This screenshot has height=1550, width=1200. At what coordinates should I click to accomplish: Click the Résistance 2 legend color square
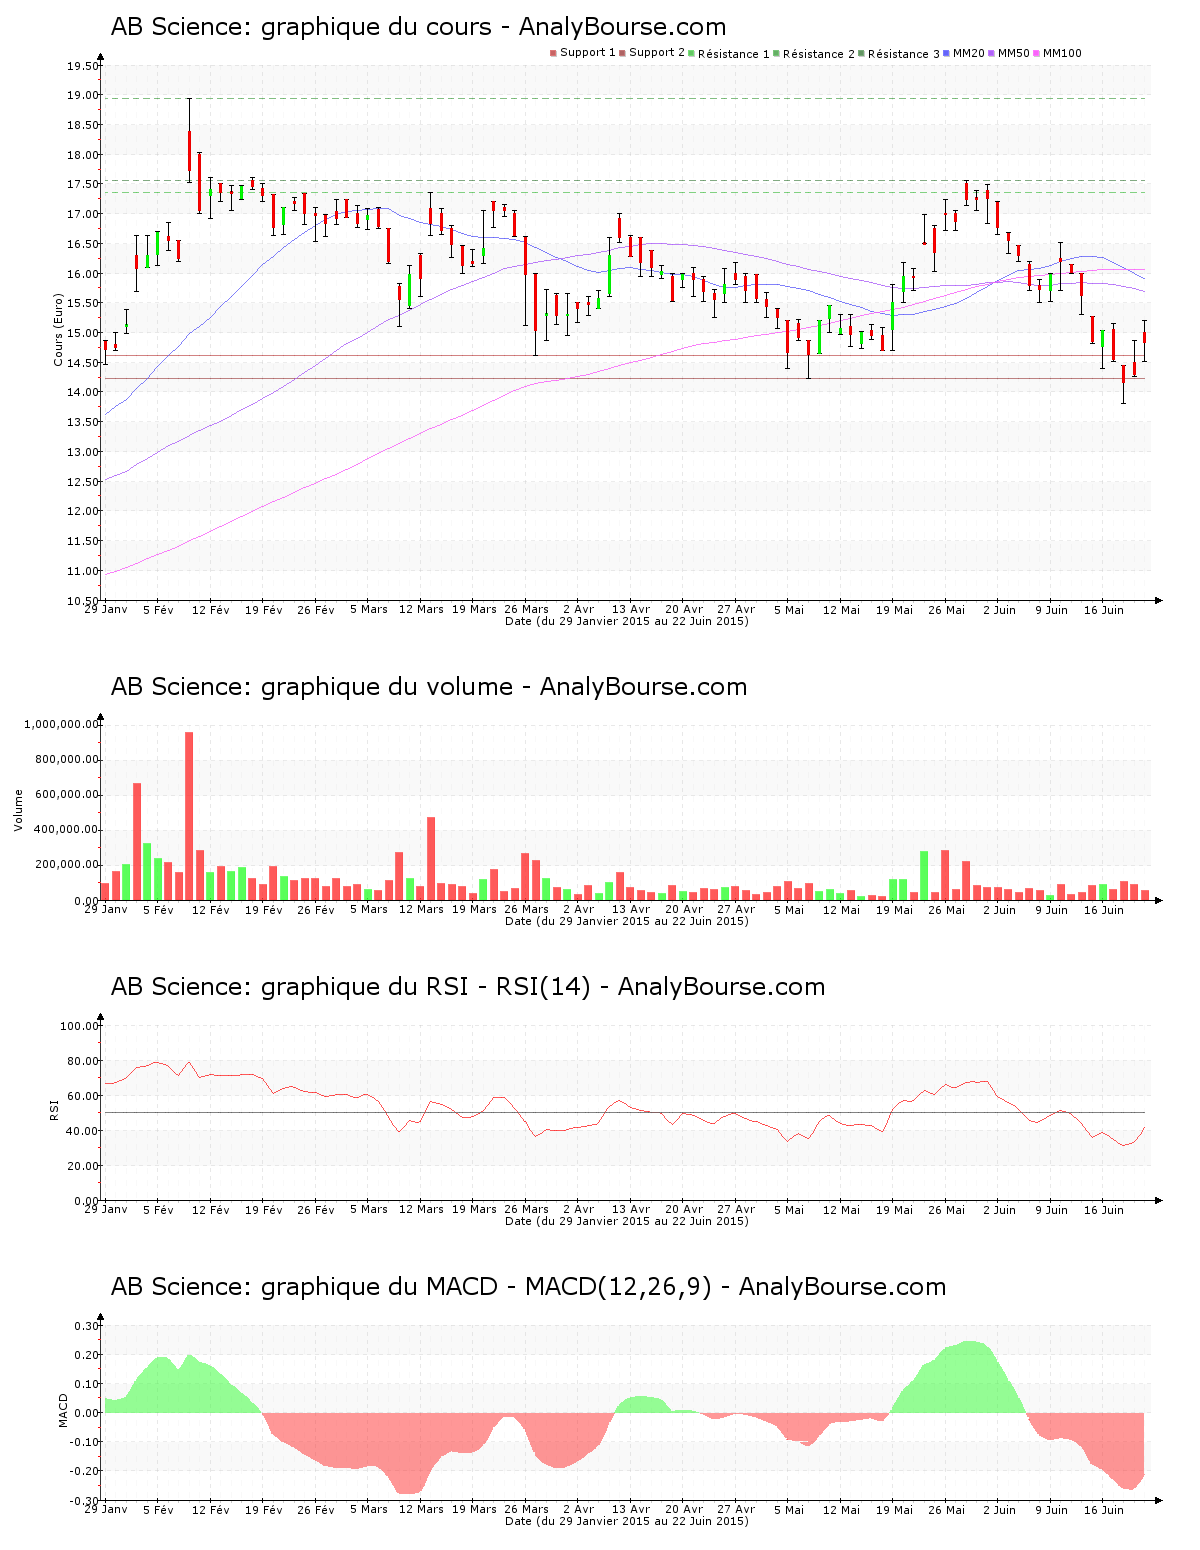(776, 53)
